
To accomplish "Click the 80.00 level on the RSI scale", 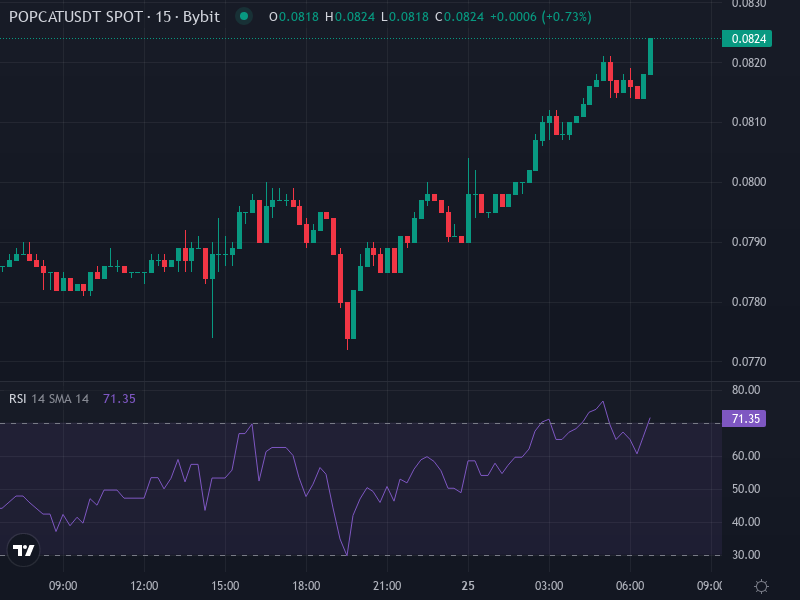I will [746, 388].
